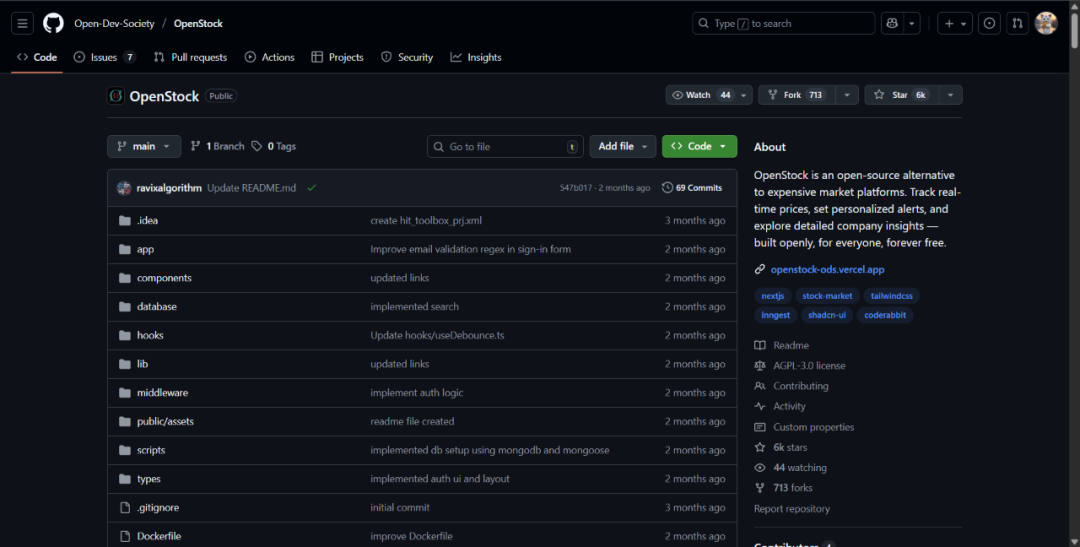The width and height of the screenshot is (1080, 547).
Task: Open pull requests icon in header
Action: (x=1017, y=23)
